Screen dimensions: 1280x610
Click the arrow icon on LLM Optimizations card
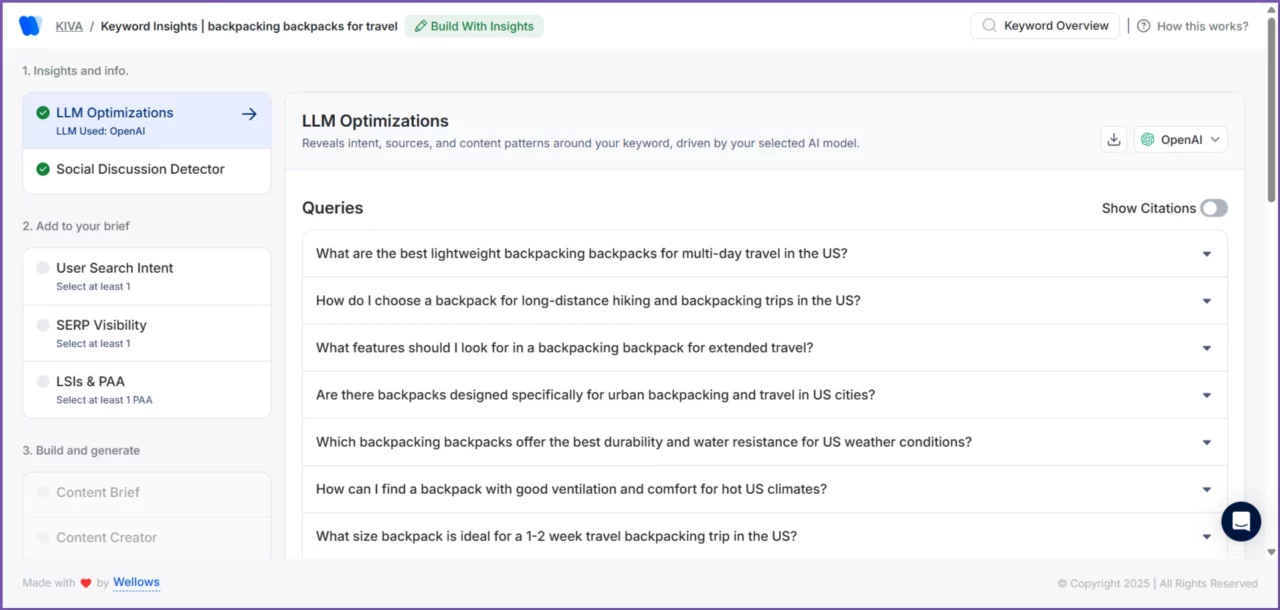tap(249, 113)
